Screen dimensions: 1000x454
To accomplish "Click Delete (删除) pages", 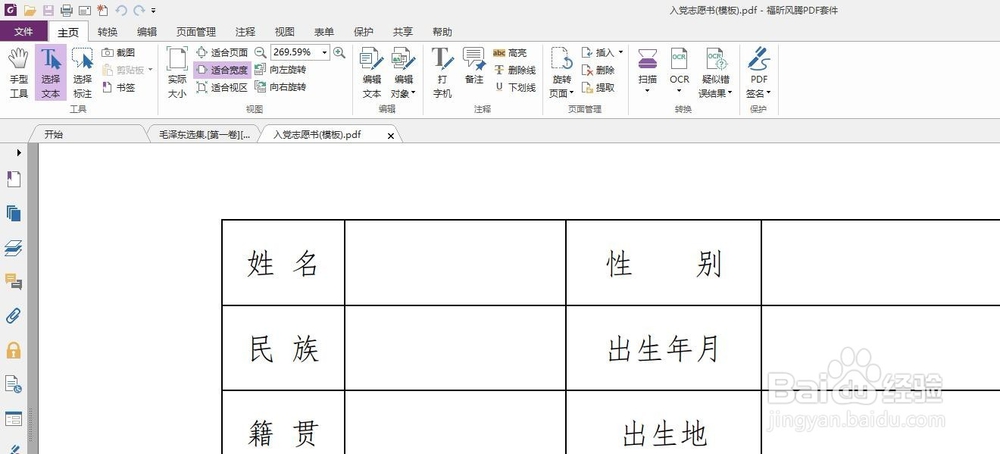I will [598, 70].
